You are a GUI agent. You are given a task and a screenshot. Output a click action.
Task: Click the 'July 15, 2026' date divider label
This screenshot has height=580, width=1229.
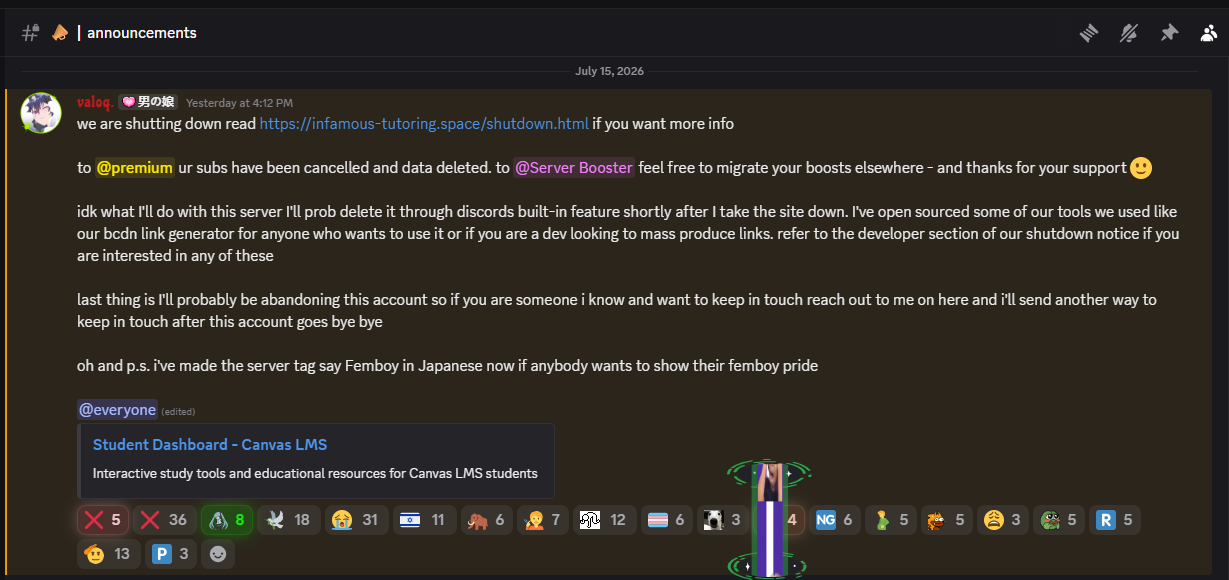tap(609, 72)
